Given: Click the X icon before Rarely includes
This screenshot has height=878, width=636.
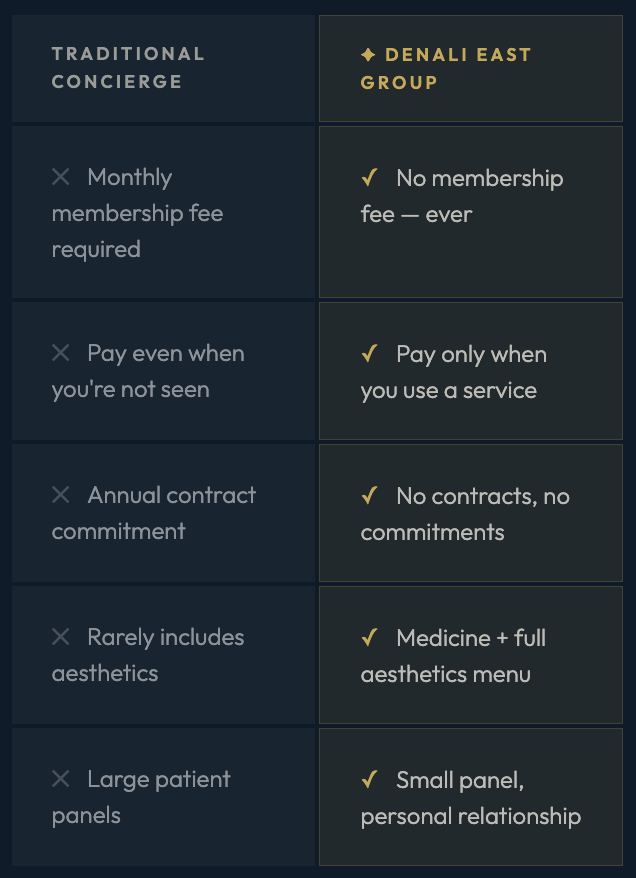Looking at the screenshot, I should tap(60, 637).
